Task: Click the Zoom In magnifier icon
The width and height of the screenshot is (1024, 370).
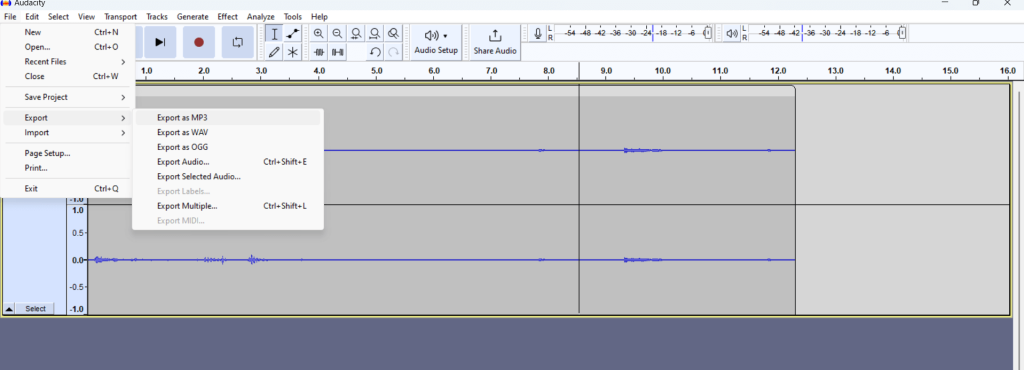Action: (319, 34)
